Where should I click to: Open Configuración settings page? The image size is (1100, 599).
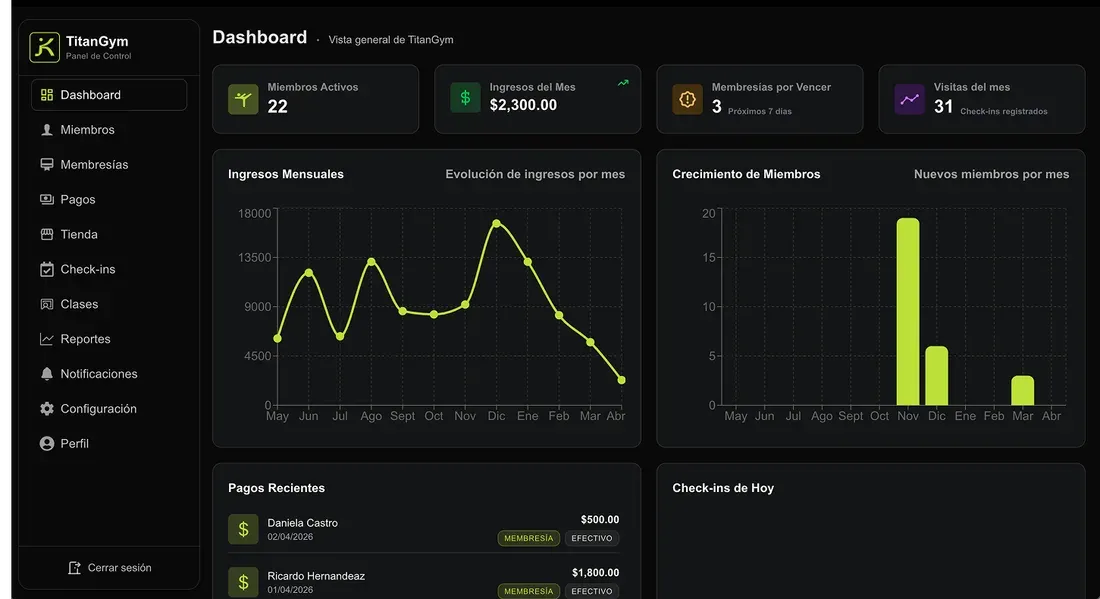click(x=109, y=408)
